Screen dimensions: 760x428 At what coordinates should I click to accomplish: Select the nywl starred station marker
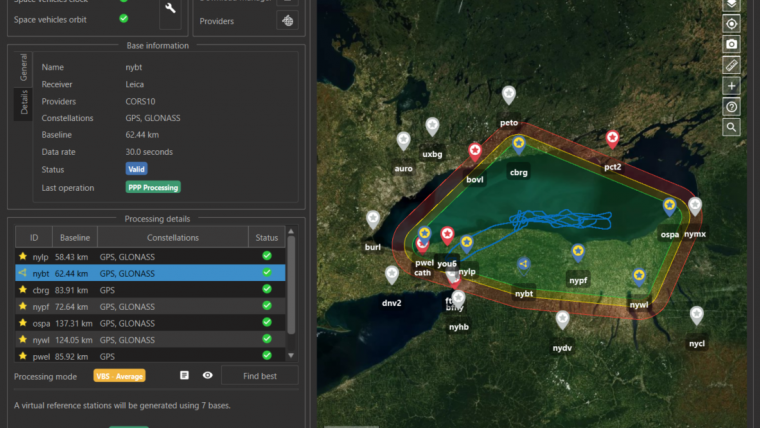(639, 277)
